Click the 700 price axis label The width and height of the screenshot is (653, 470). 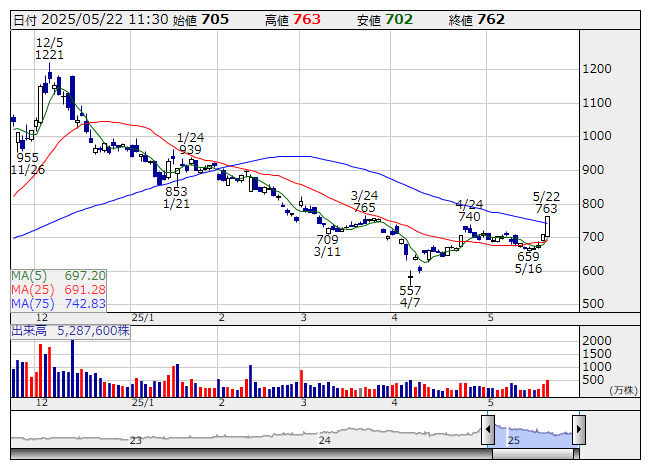pos(593,237)
